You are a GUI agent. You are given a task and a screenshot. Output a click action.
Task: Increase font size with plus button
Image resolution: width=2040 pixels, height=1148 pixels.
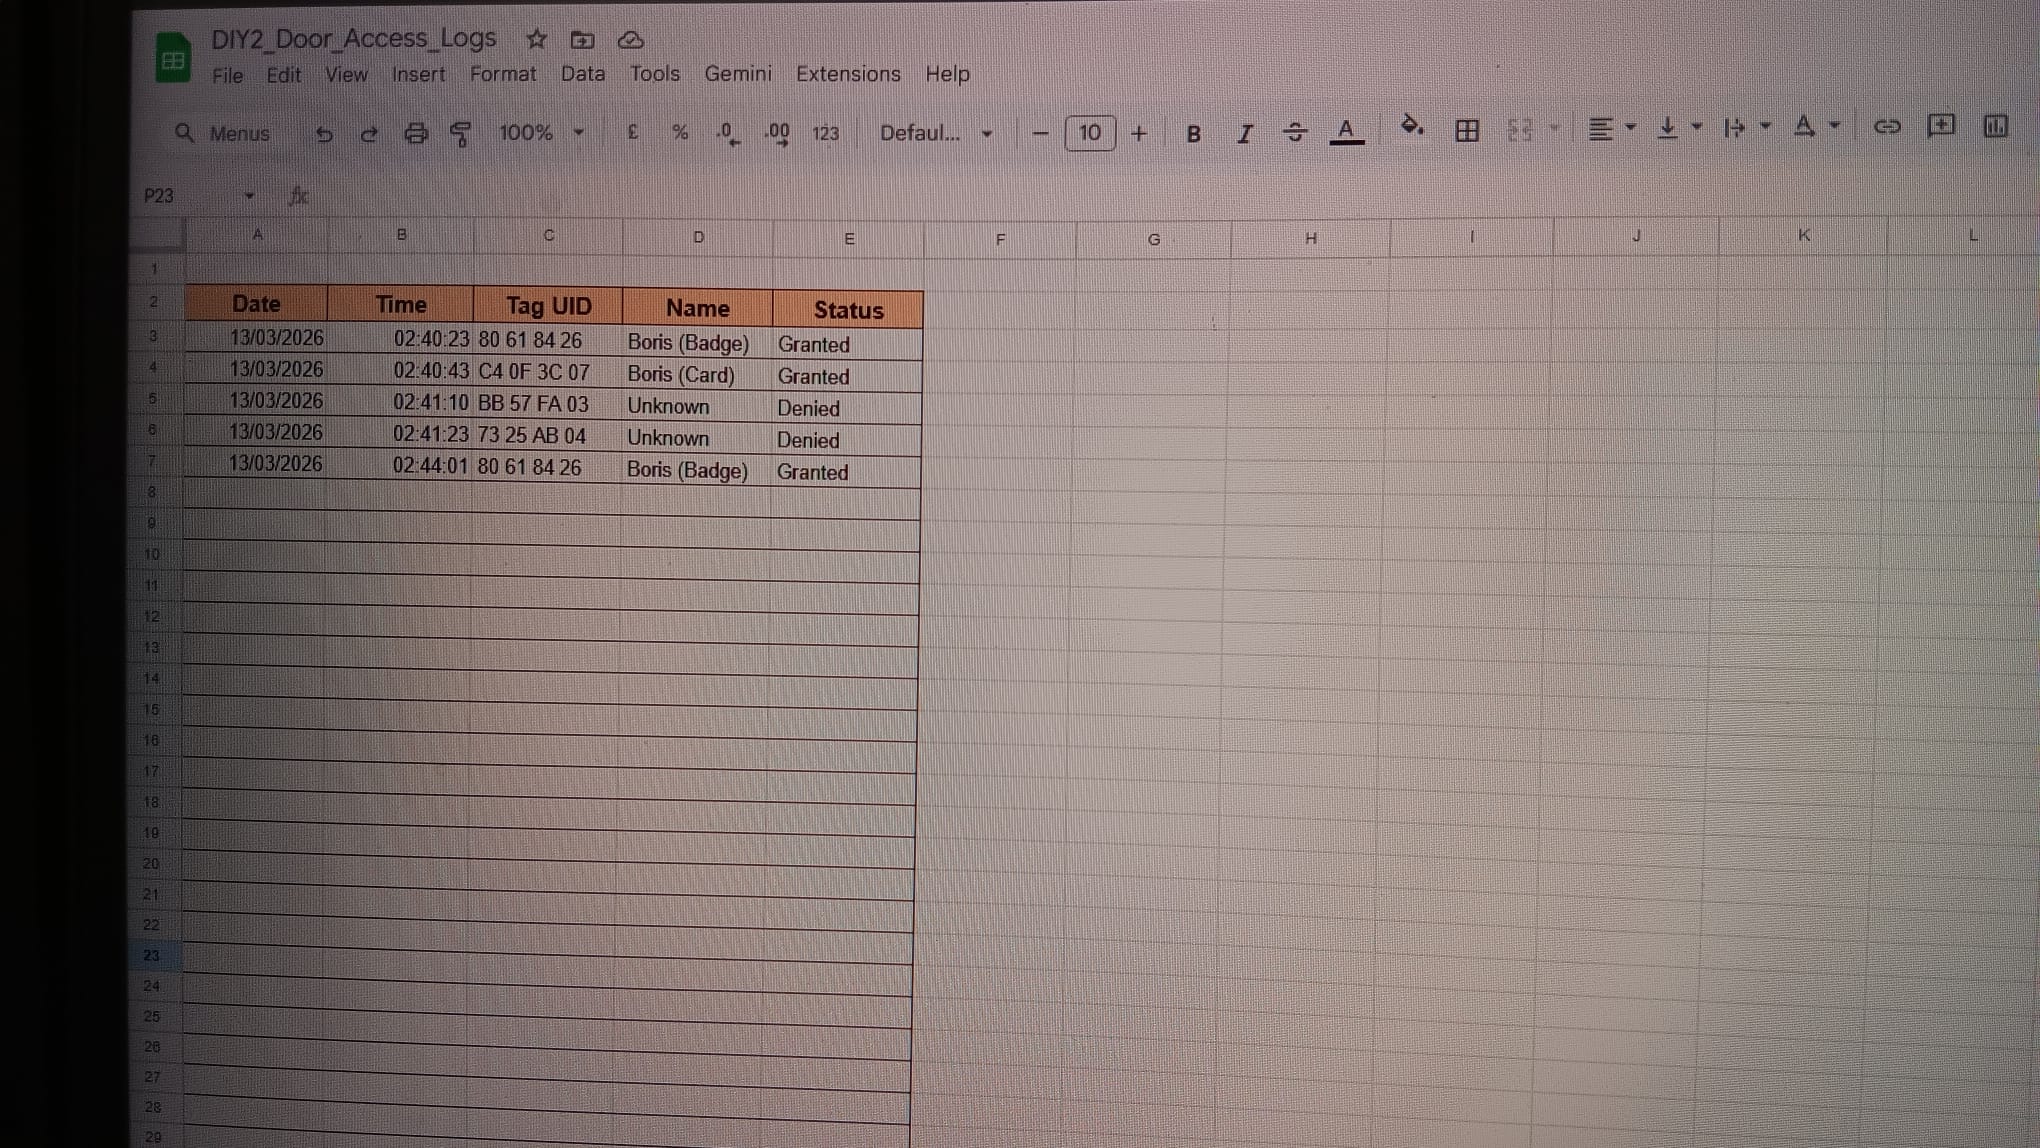pyautogui.click(x=1139, y=132)
